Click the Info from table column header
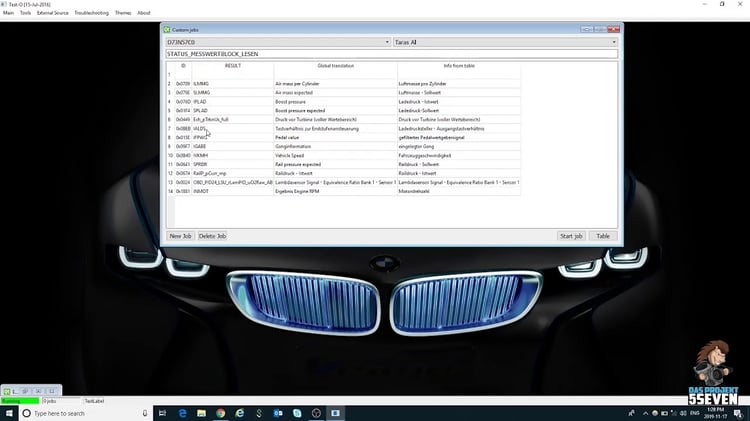Screen dimensions: 750x421 pyautogui.click(x=459, y=66)
